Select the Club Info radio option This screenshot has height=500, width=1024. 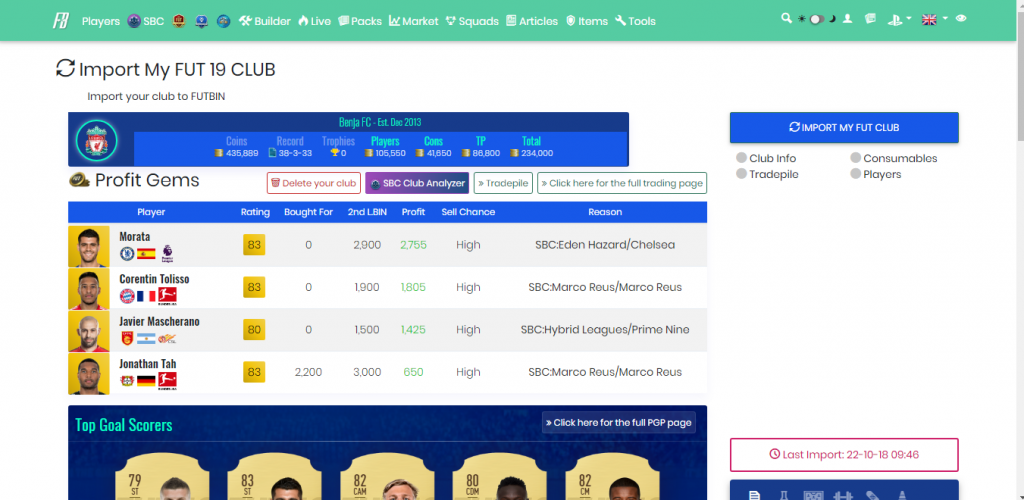click(741, 158)
